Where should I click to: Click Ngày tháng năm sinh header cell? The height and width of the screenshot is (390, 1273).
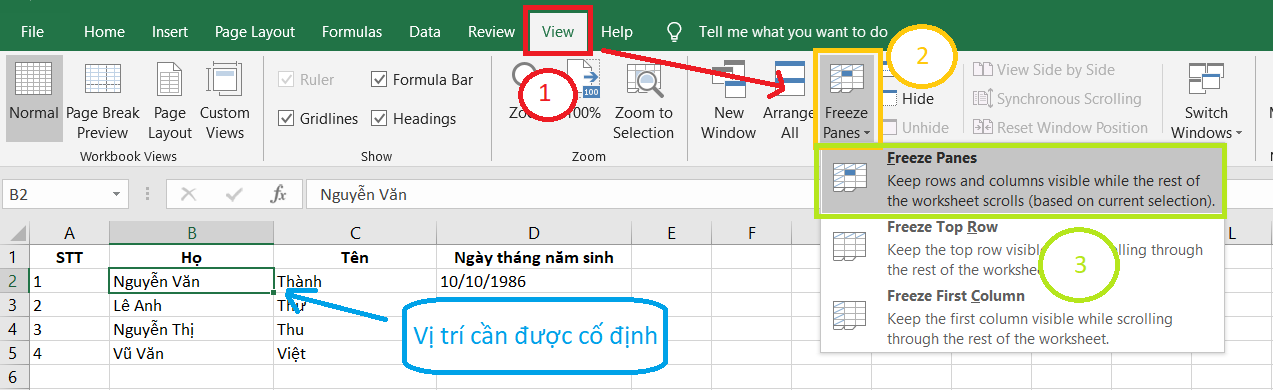pos(534,258)
